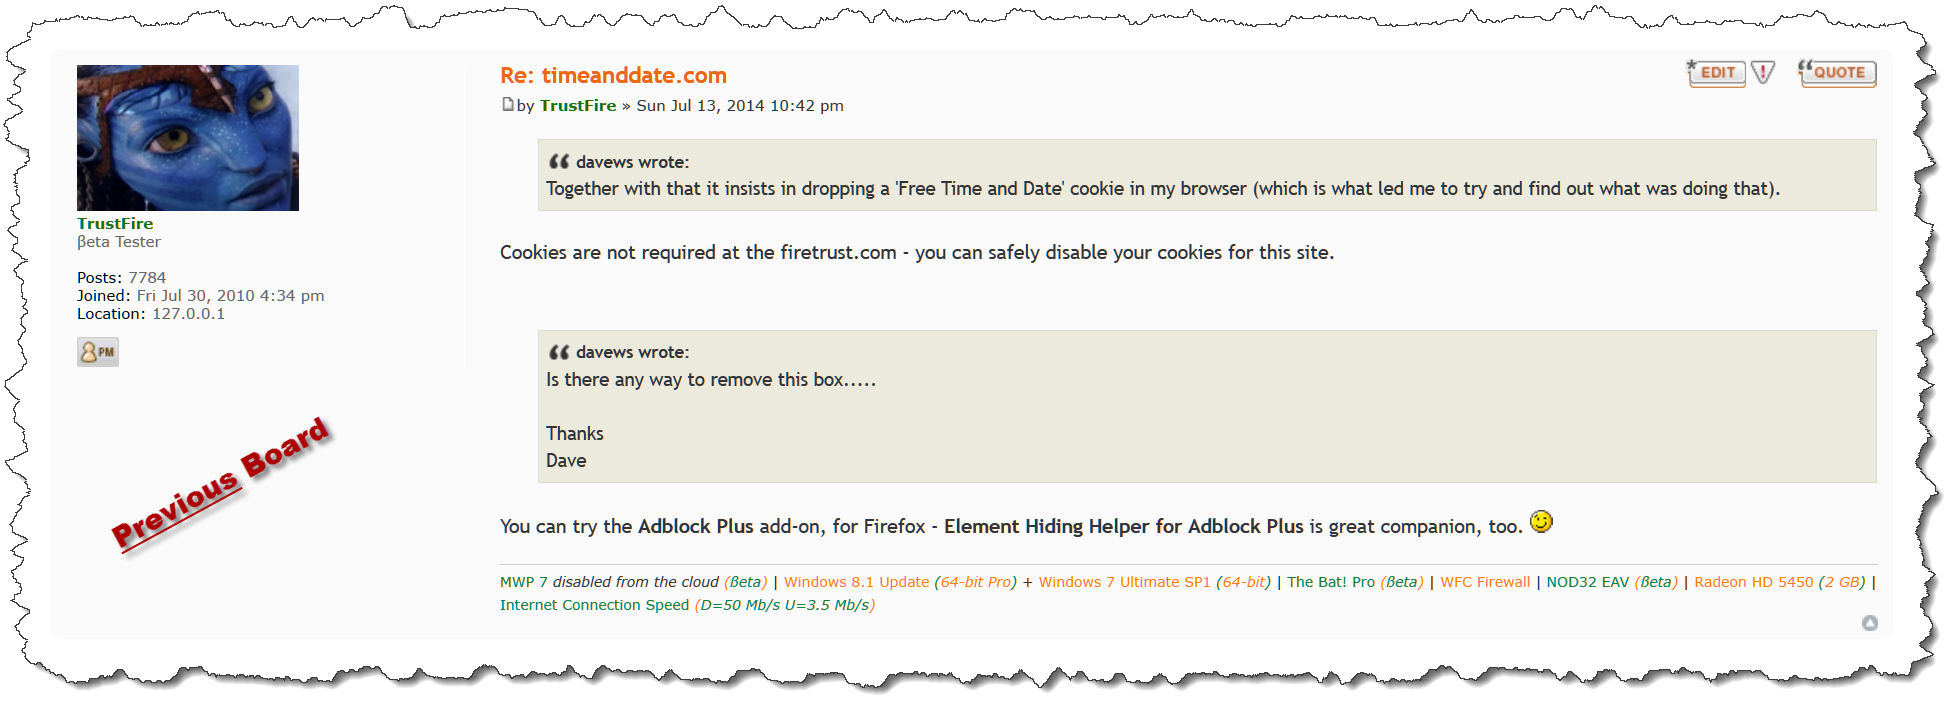Click 'Radeon HD 5450' in the signature
This screenshot has width=1958, height=710.
click(1753, 582)
